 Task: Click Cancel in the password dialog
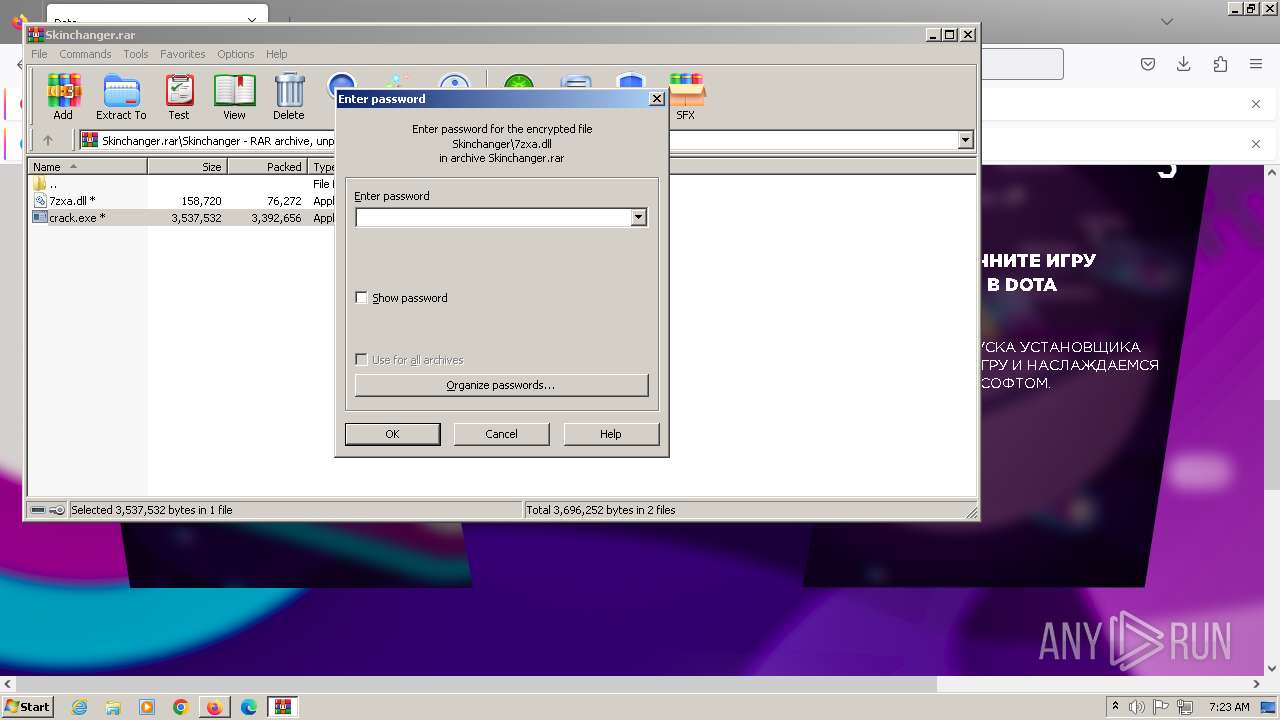(502, 434)
